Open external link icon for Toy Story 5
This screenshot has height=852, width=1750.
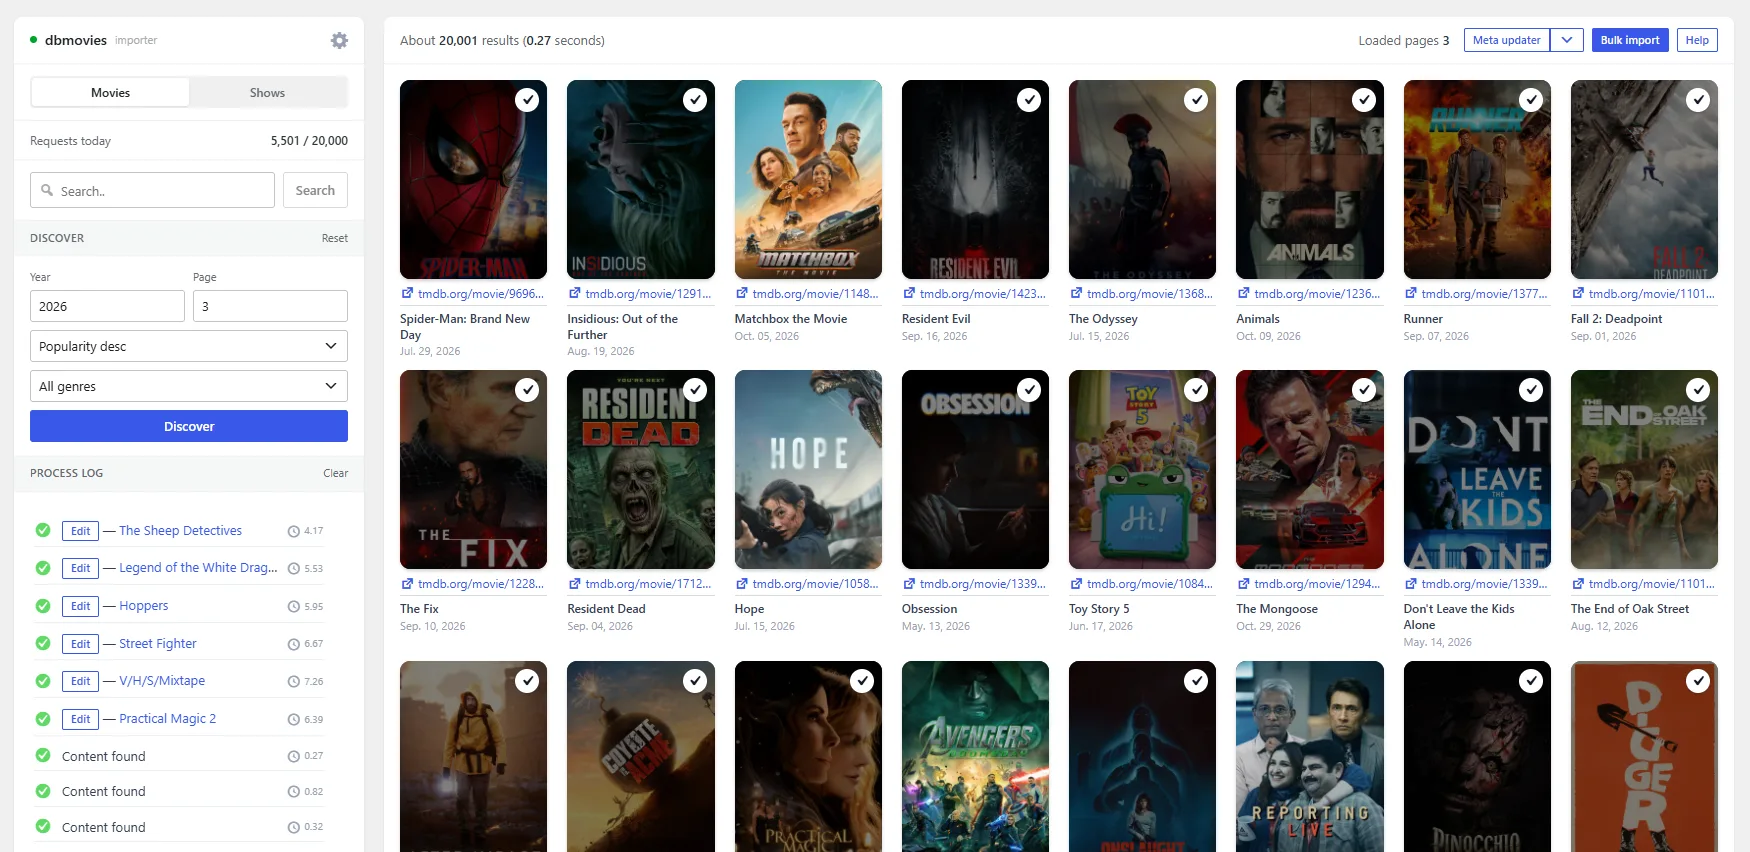tap(1076, 584)
